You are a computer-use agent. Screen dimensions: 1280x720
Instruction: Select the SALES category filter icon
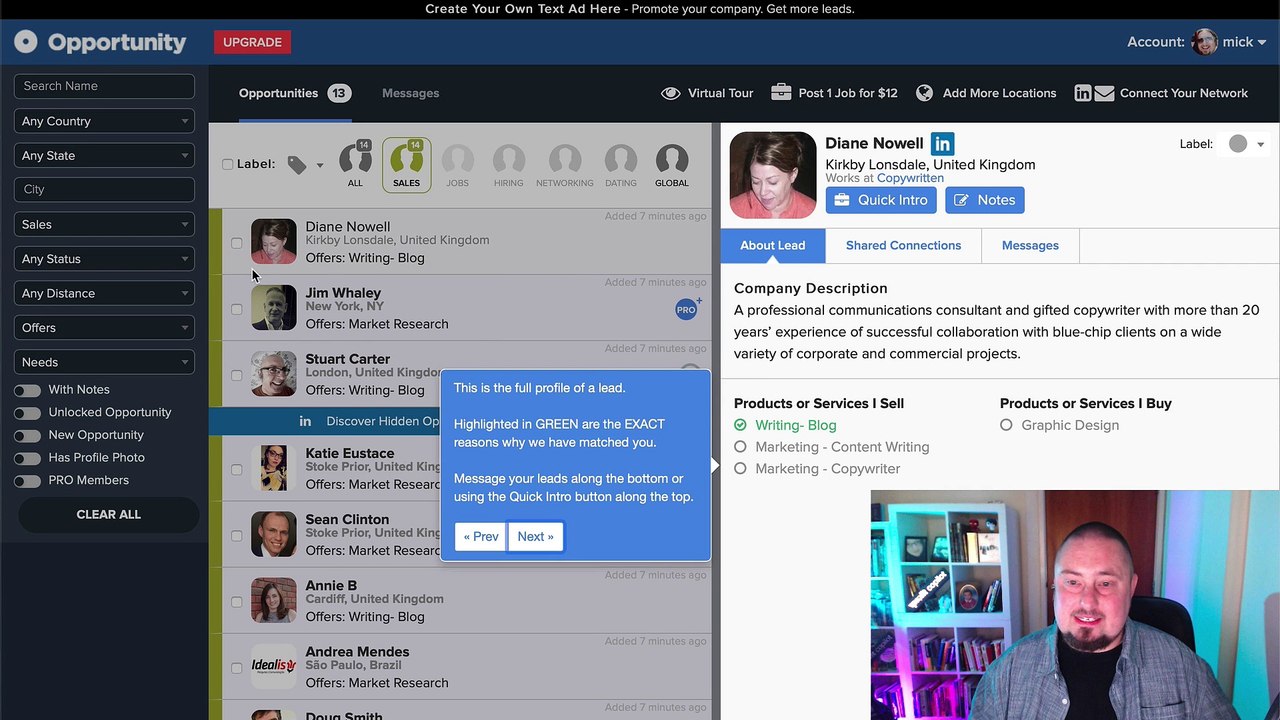coord(406,165)
